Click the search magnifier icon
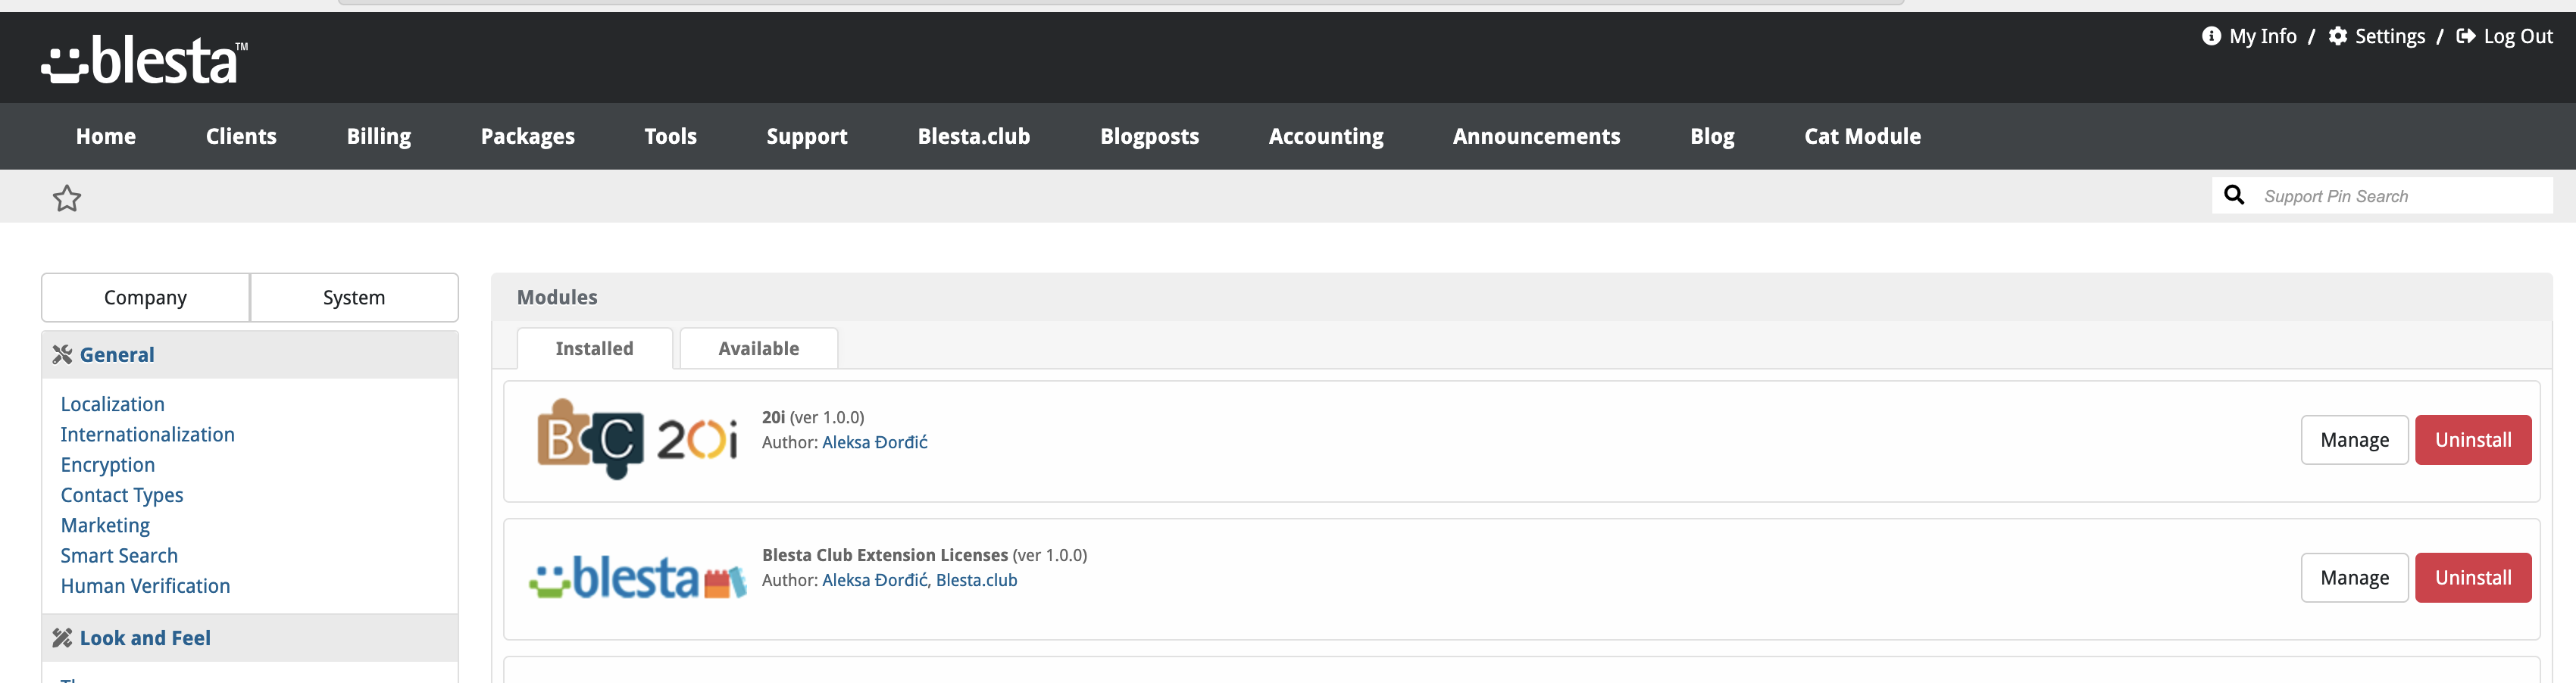This screenshot has width=2576, height=683. 2234,195
